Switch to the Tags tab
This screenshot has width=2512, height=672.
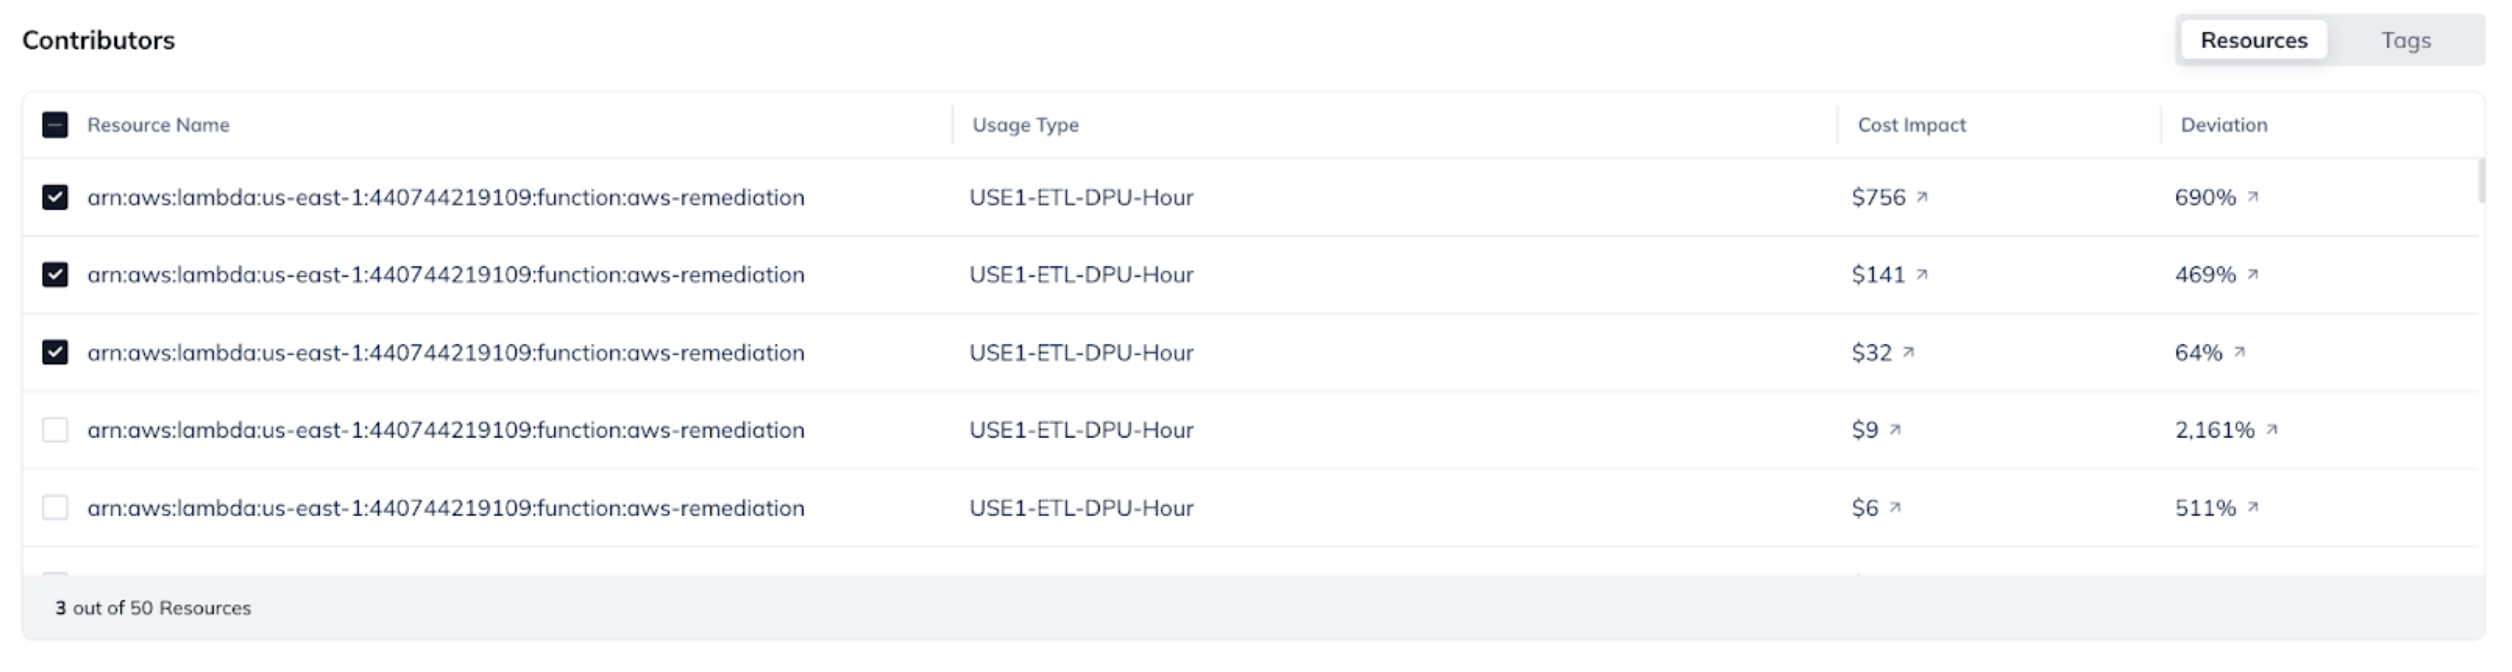click(x=2405, y=41)
